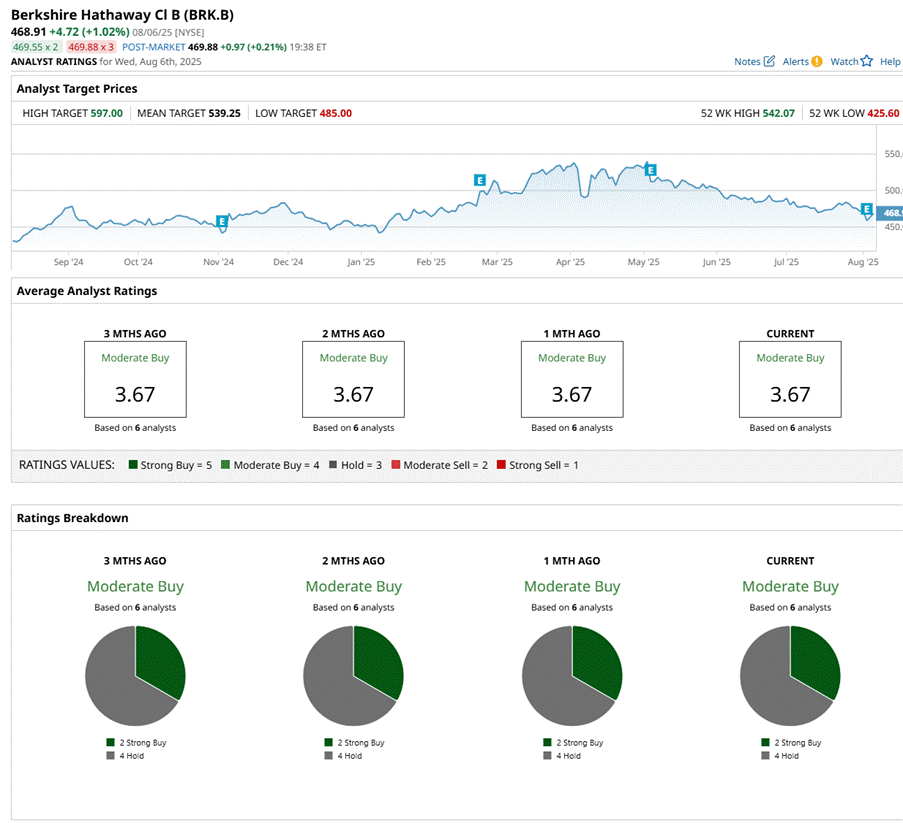Click the '2 Strong Buy' legend under 2 MTHS AGO pie
This screenshot has height=823, width=903.
pyautogui.click(x=355, y=742)
